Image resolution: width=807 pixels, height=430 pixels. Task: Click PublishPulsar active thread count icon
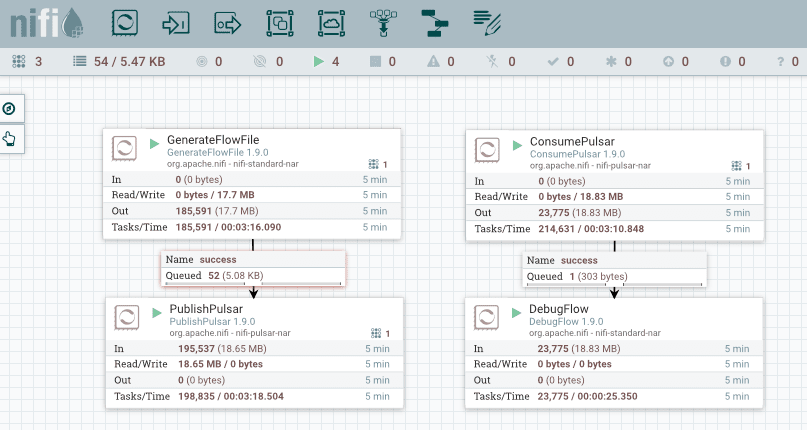(376, 333)
